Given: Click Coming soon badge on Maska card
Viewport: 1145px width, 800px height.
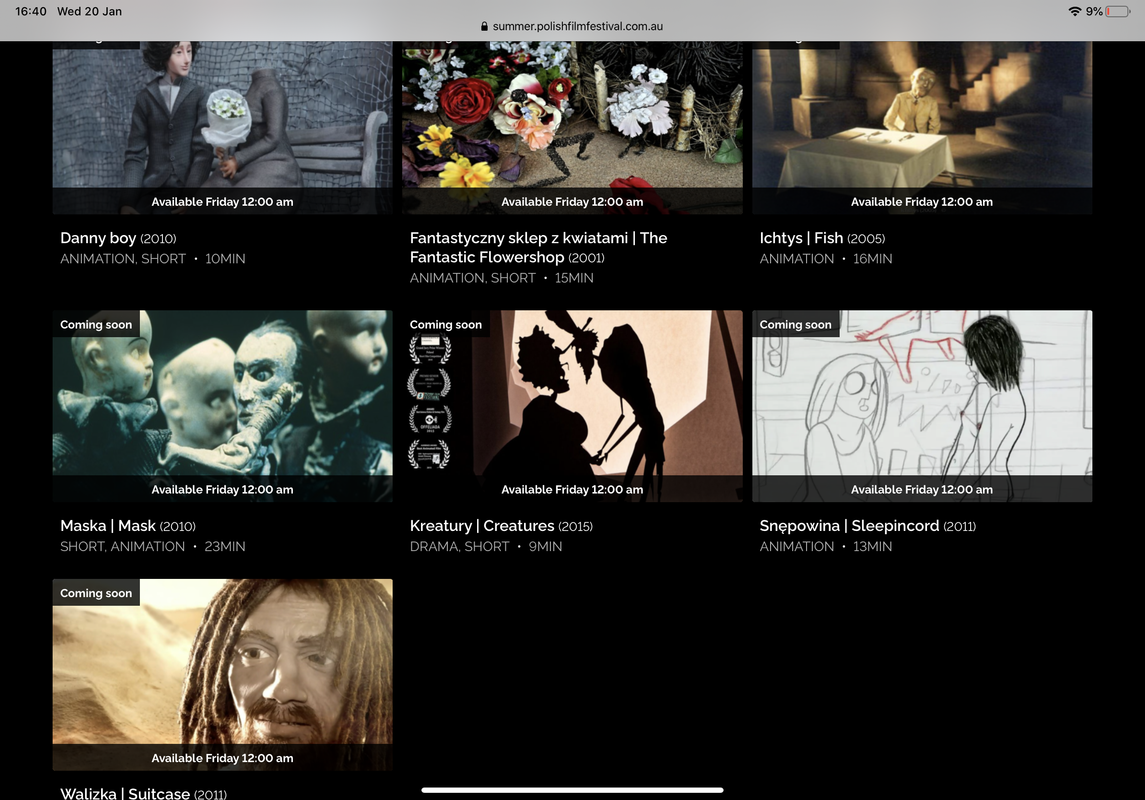Looking at the screenshot, I should point(96,324).
